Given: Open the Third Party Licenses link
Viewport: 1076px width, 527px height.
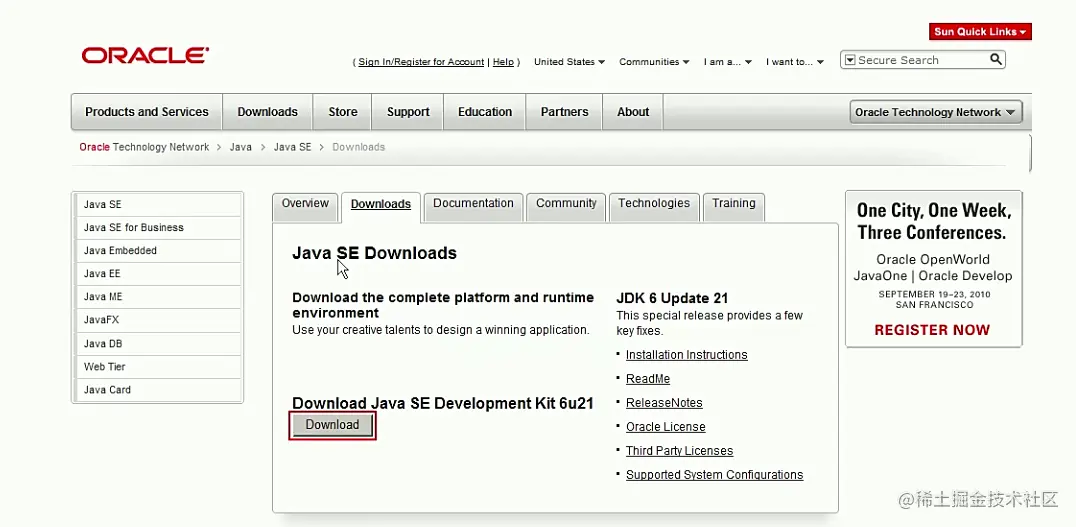Looking at the screenshot, I should point(679,451).
